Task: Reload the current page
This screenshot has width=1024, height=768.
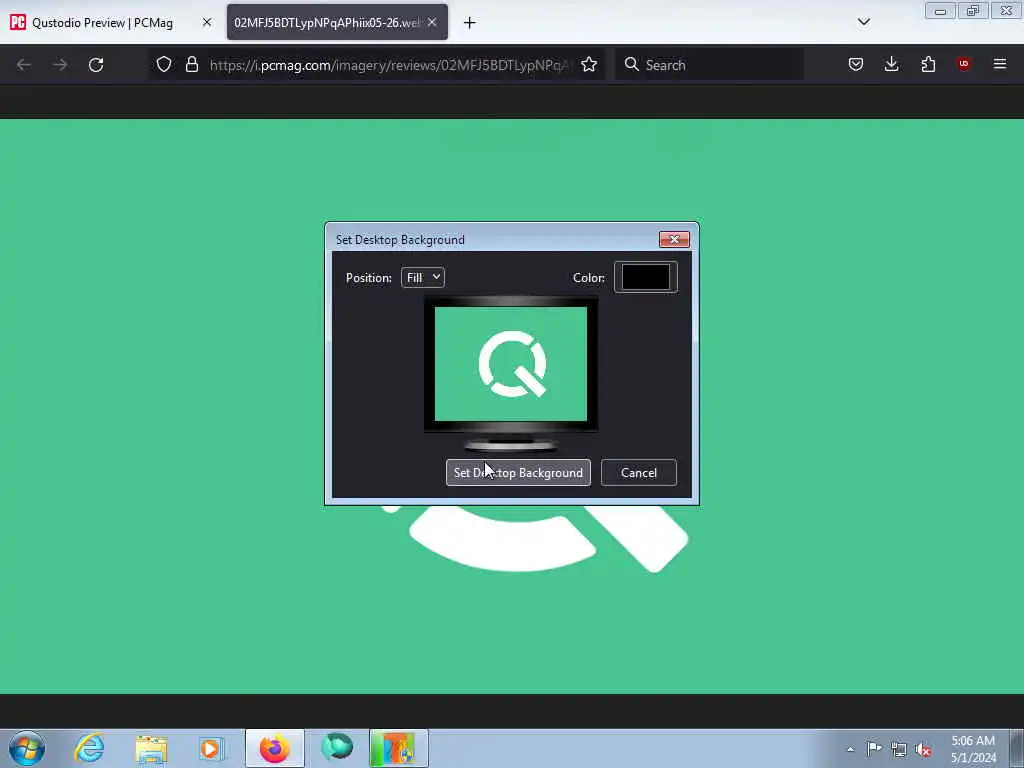Action: click(x=96, y=65)
